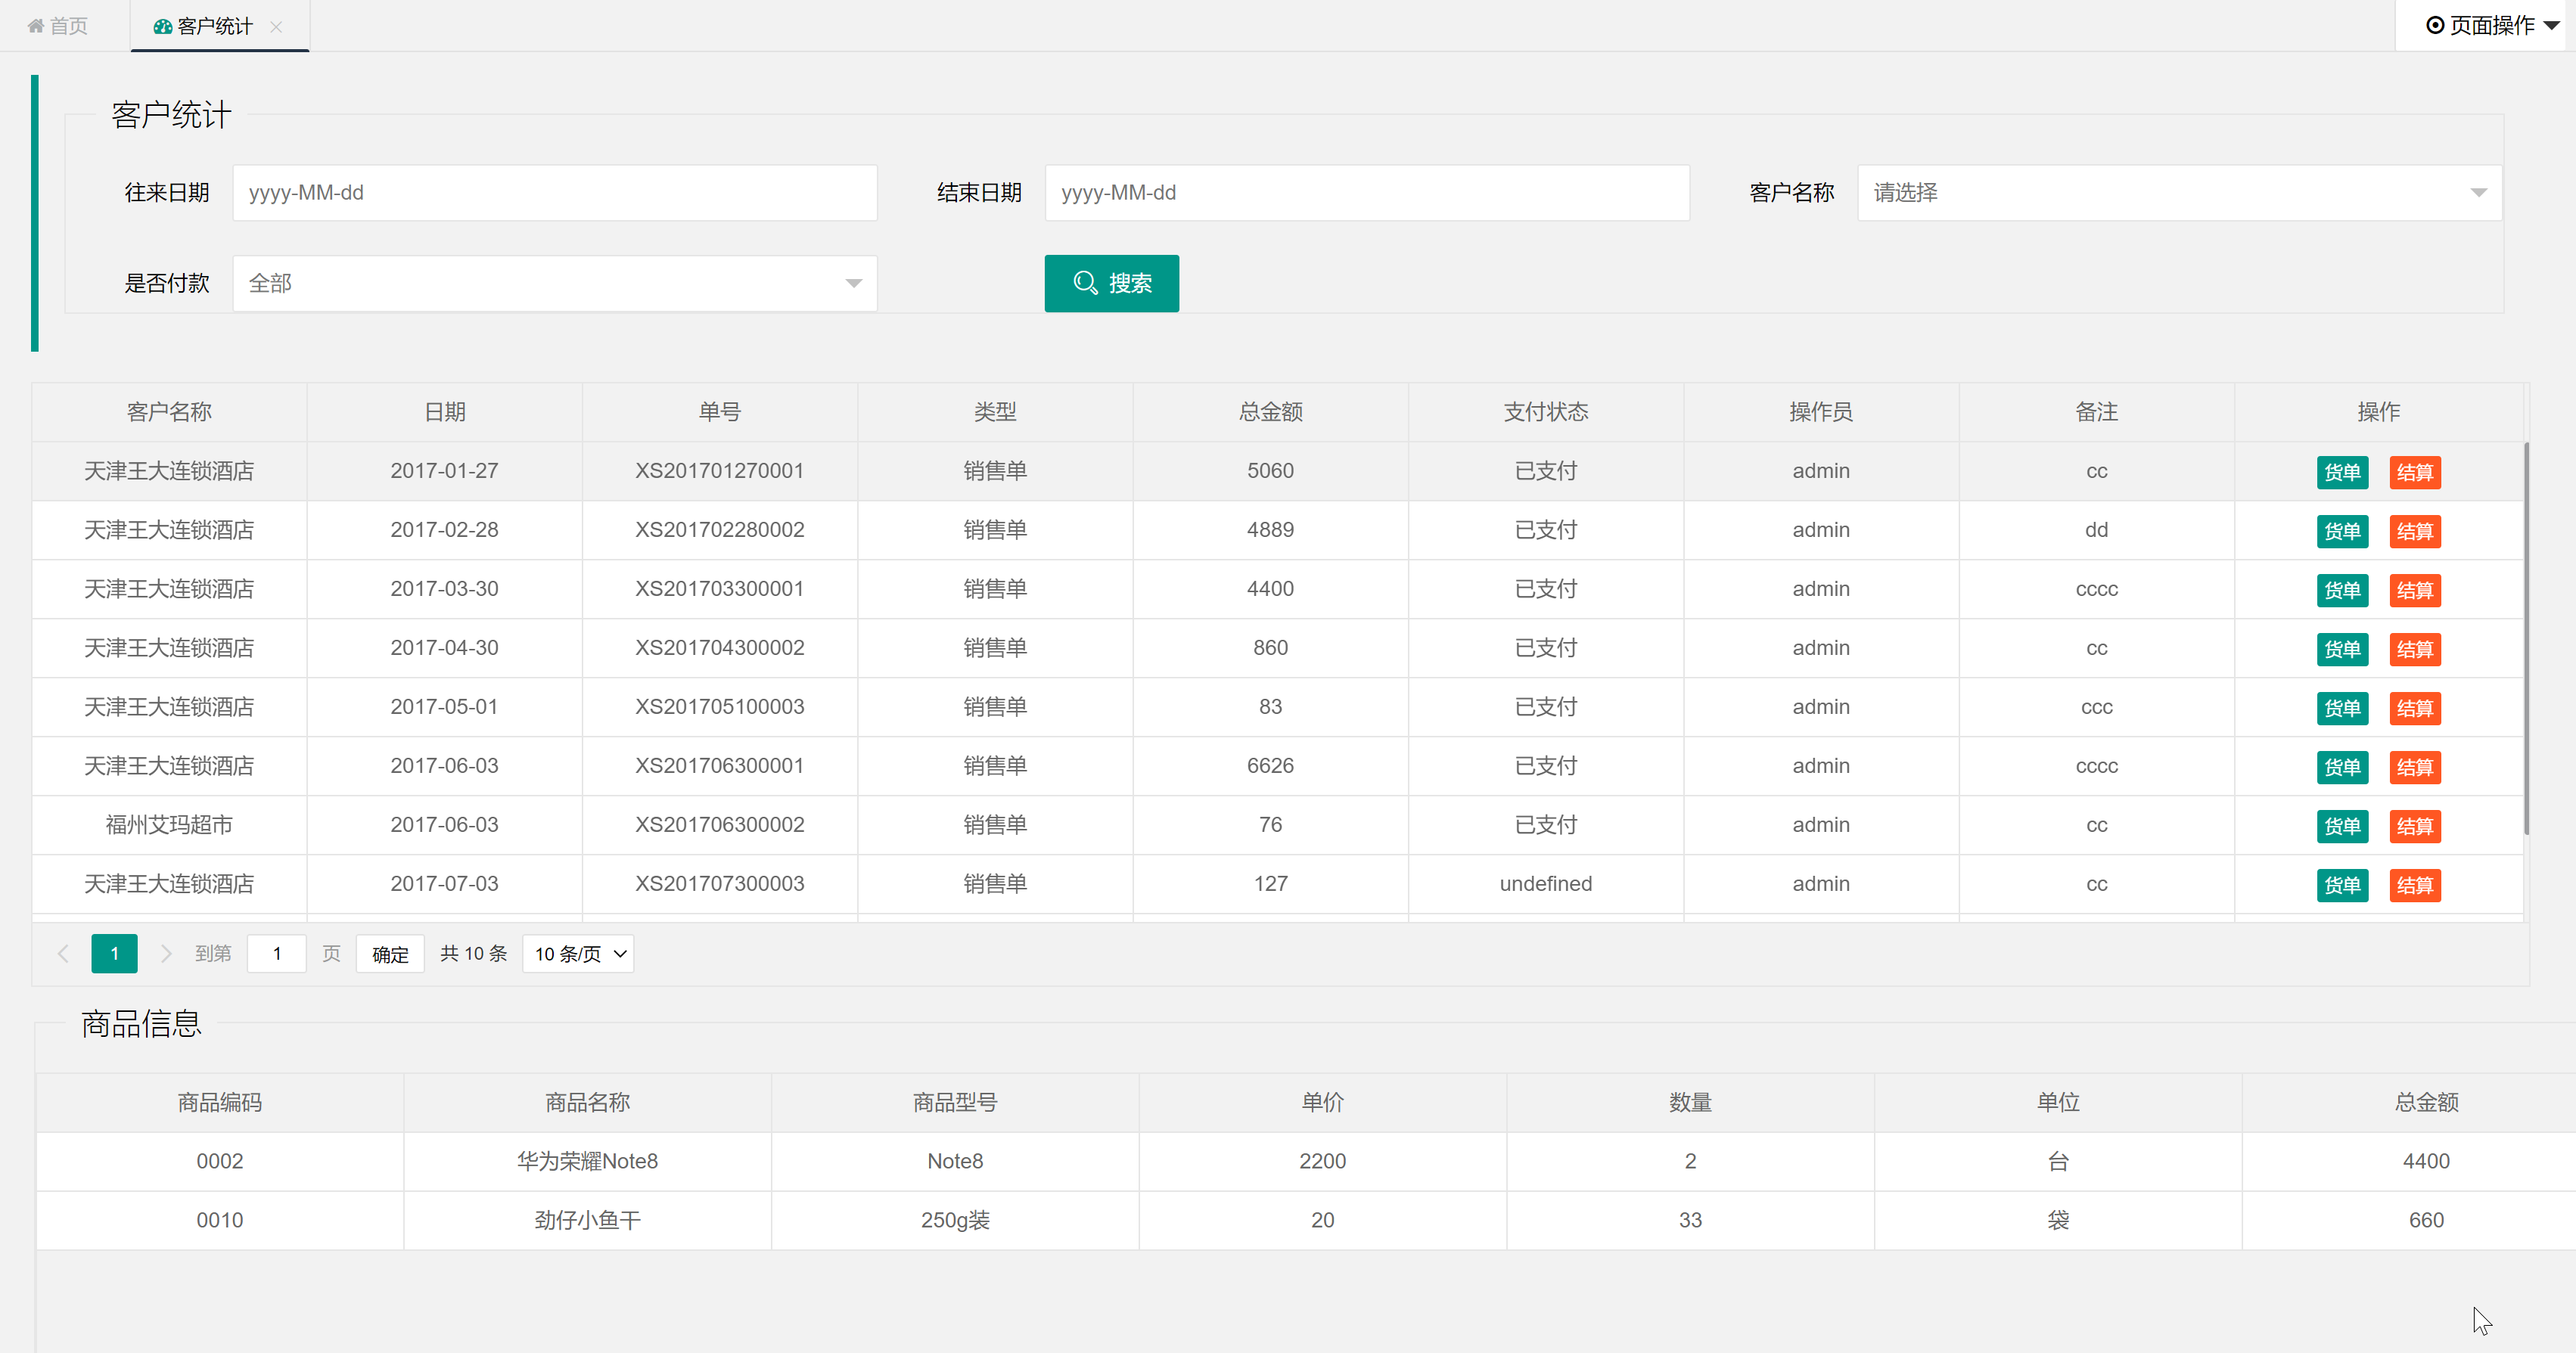This screenshot has width=2576, height=1353.
Task: Click 货单 for order XS201705100003
Action: [x=2342, y=708]
